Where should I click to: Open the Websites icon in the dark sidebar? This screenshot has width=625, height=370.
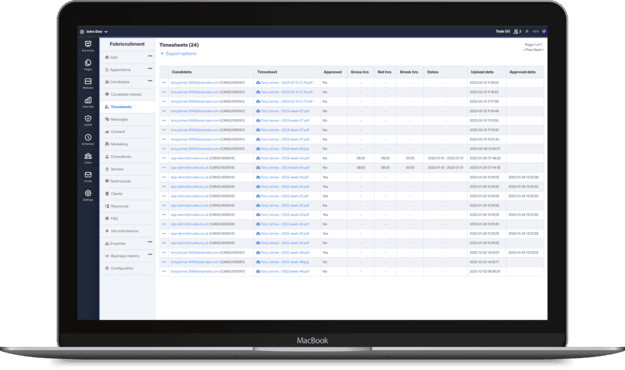[x=88, y=81]
